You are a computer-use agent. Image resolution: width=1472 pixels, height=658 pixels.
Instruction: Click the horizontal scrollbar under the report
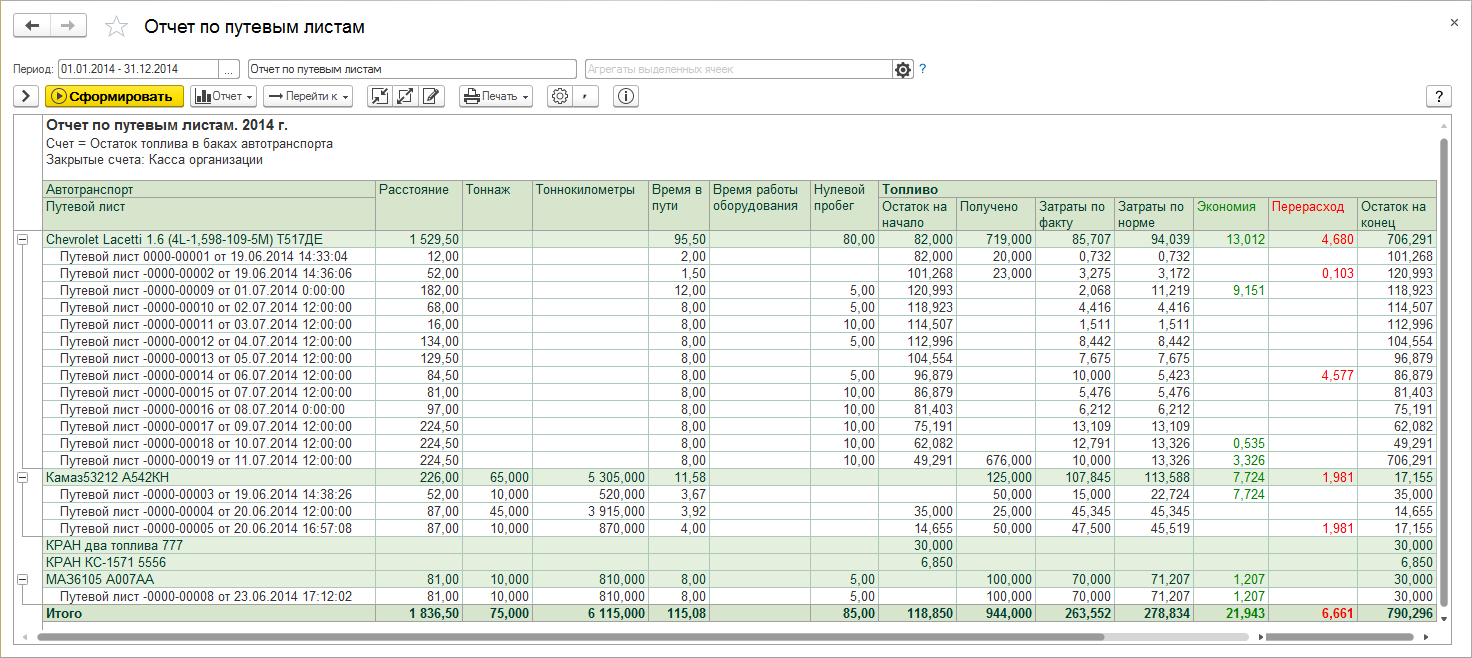pos(570,636)
